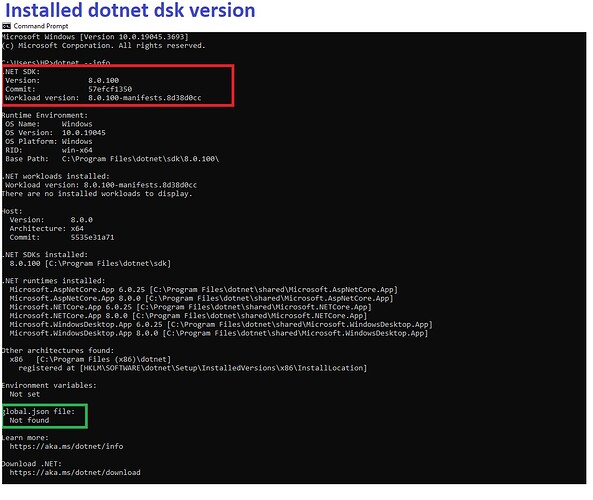Image resolution: width=593 pixels, height=500 pixels.
Task: Click the 'Environment variables:' heading
Action: (49, 385)
